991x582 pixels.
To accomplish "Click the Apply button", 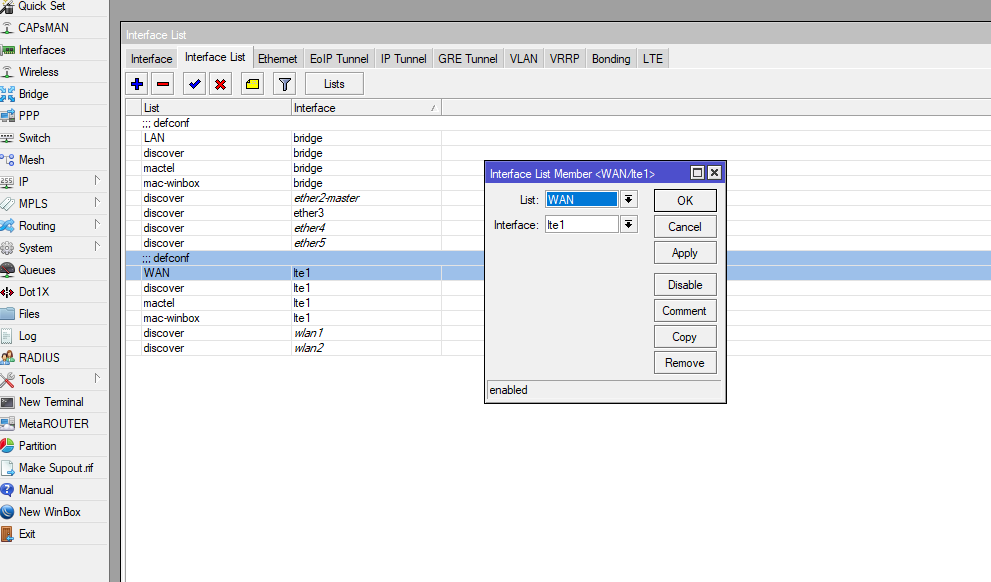I will click(x=685, y=253).
